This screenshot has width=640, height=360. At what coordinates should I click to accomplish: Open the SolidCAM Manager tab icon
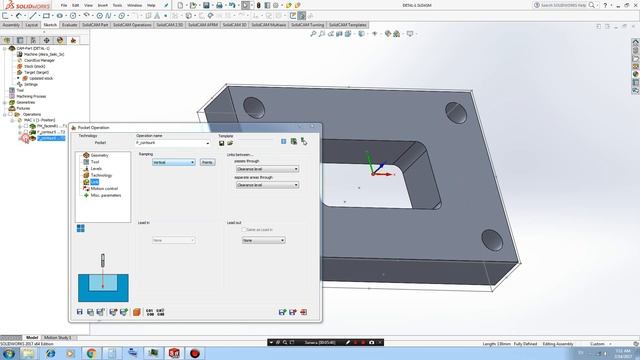click(x=73, y=40)
